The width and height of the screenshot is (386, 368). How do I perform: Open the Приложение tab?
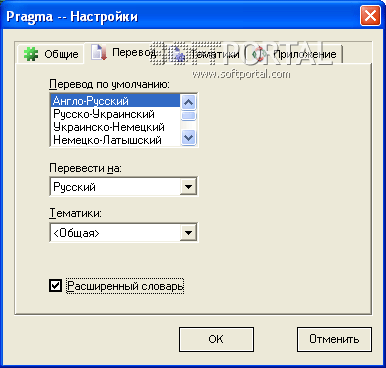294,54
